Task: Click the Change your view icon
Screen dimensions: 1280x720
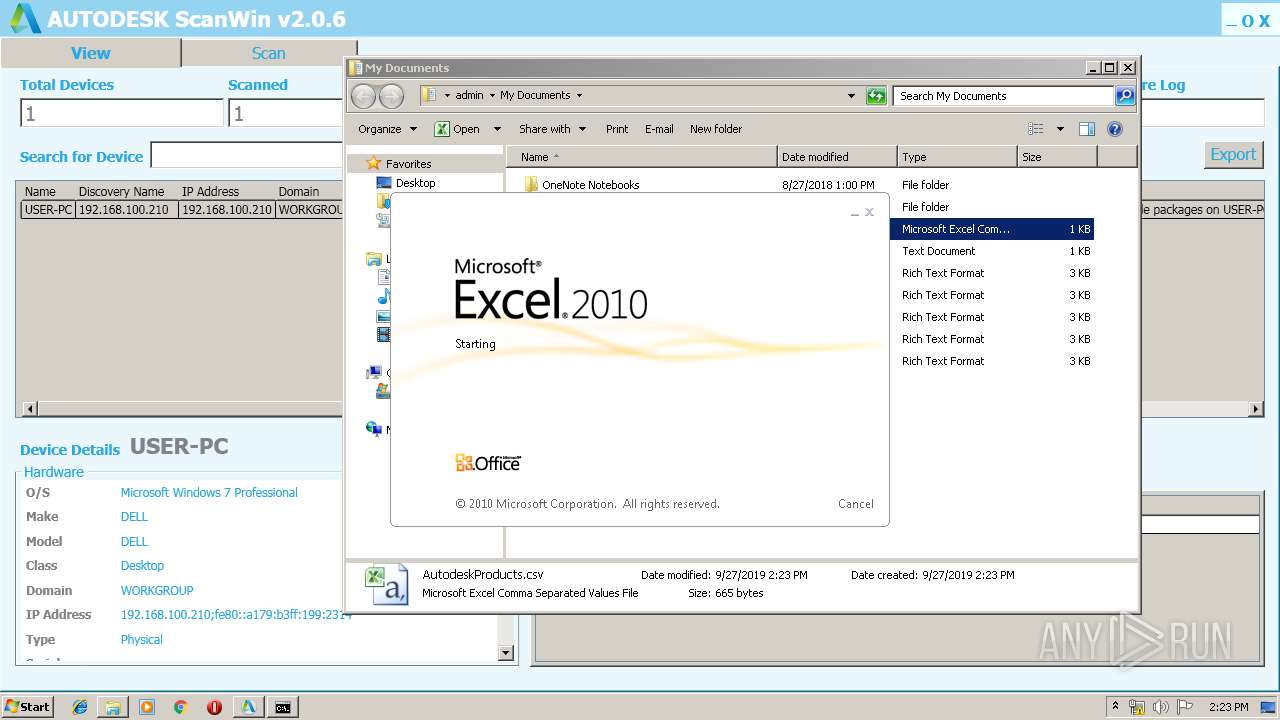Action: click(1036, 129)
